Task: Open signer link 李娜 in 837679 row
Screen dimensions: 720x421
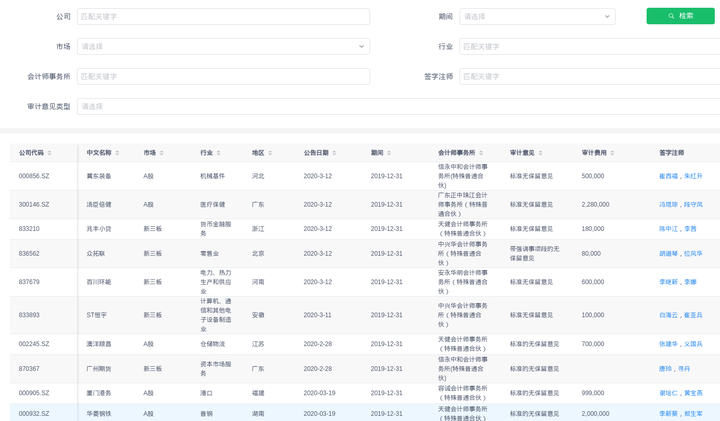Action: (690, 282)
